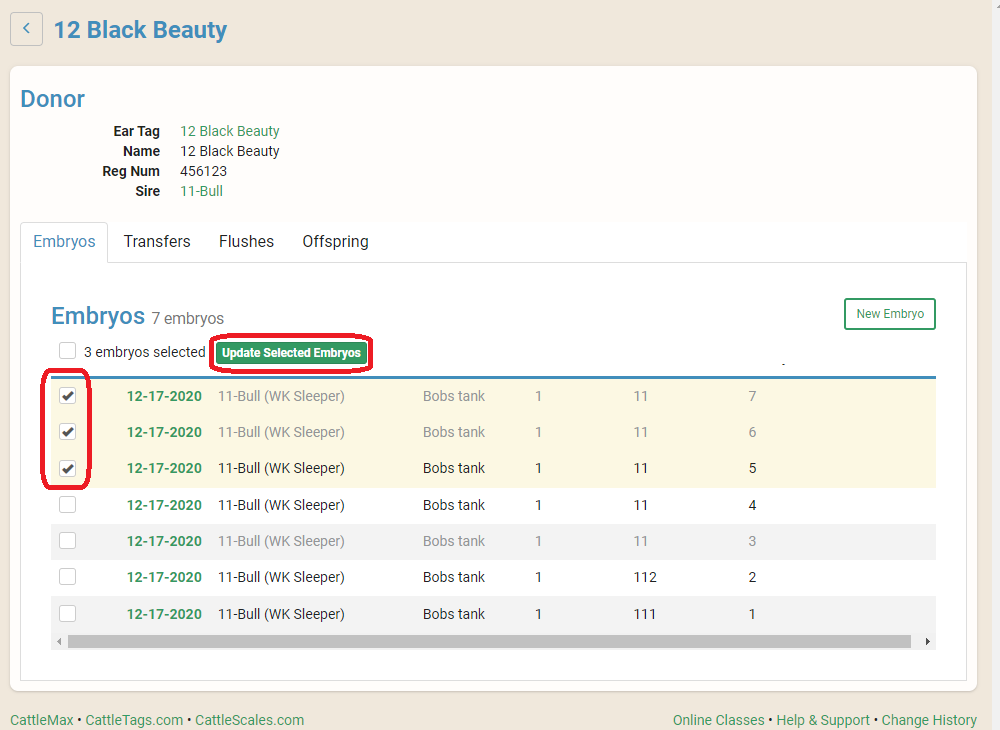Click the table's horizontal scrollbar track

pyautogui.click(x=489, y=641)
